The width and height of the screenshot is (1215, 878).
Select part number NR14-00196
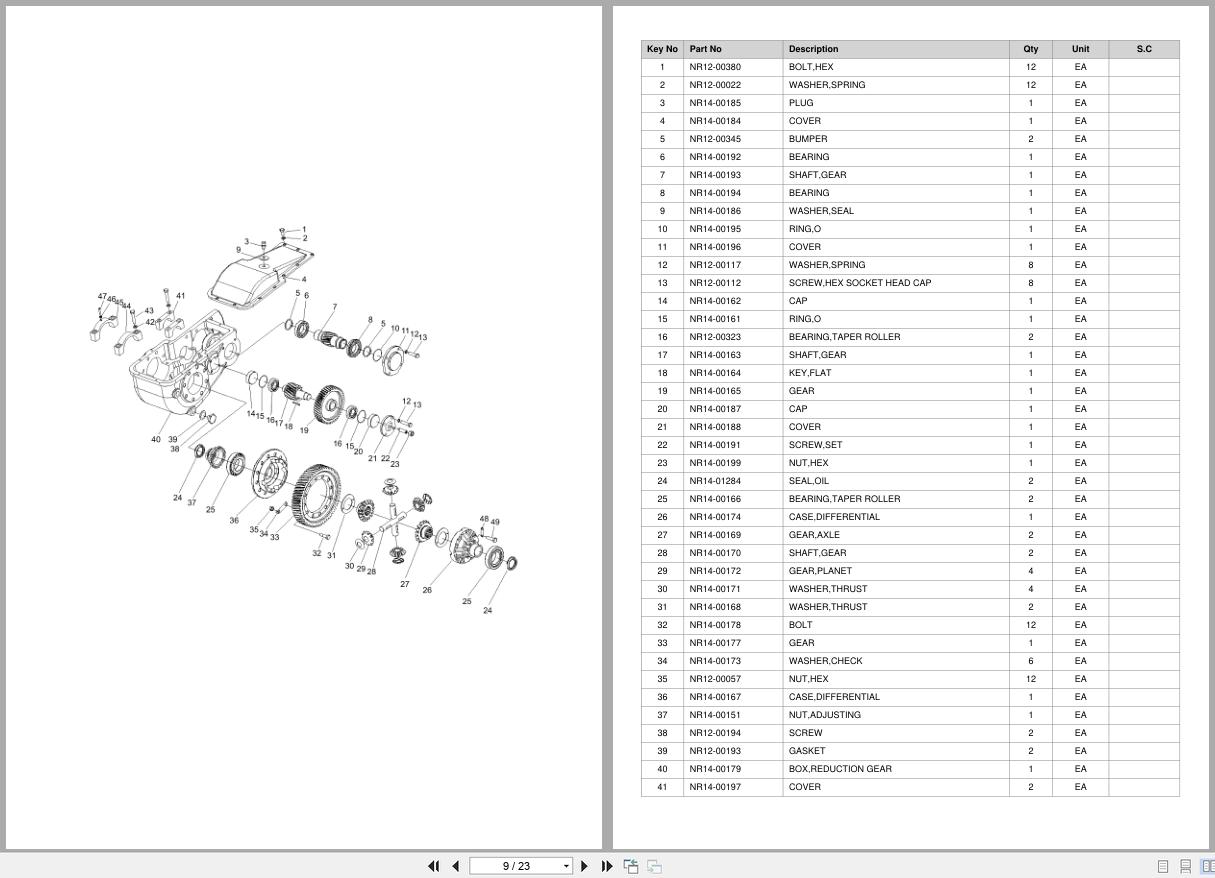click(715, 247)
